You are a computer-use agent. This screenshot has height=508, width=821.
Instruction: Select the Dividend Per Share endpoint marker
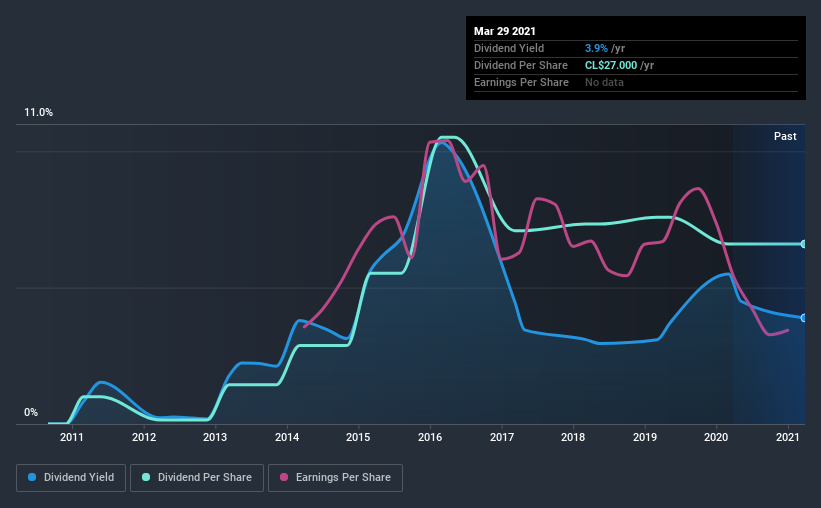[x=803, y=244]
